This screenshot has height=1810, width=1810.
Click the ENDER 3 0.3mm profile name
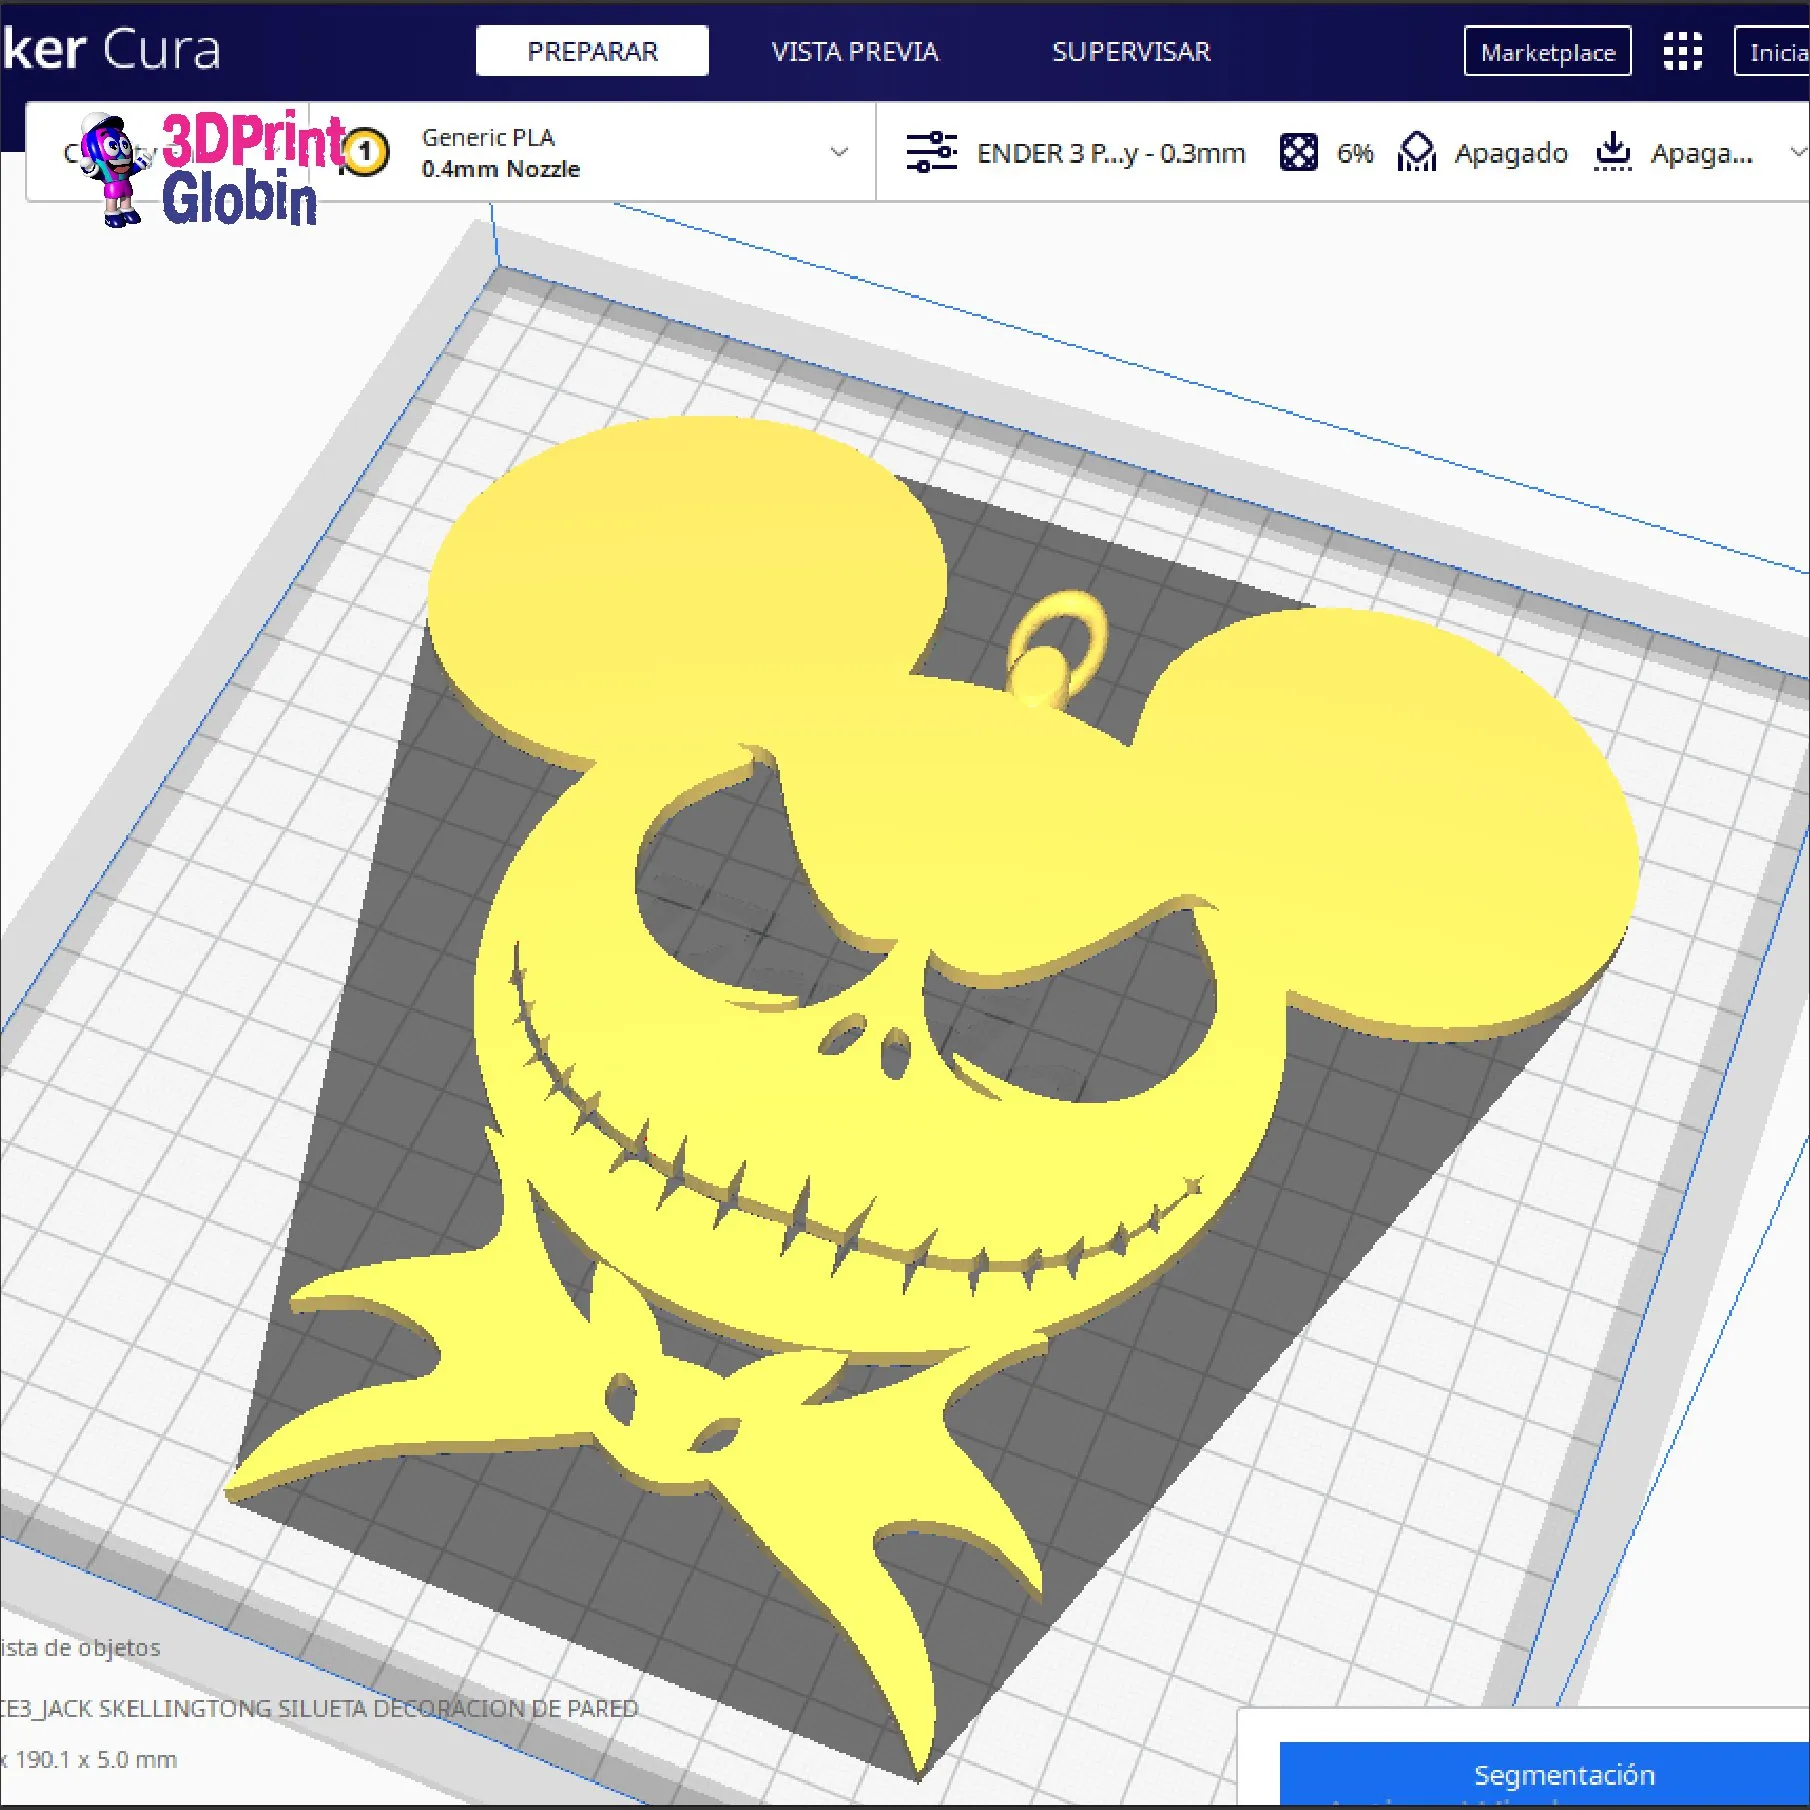coord(1111,153)
